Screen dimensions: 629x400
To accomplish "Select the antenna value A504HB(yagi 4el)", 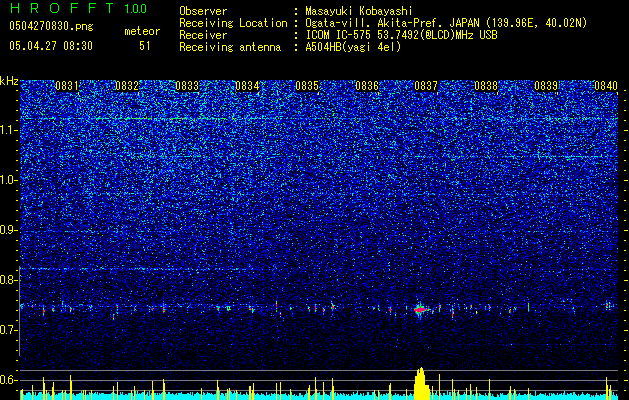I will [x=353, y=47].
